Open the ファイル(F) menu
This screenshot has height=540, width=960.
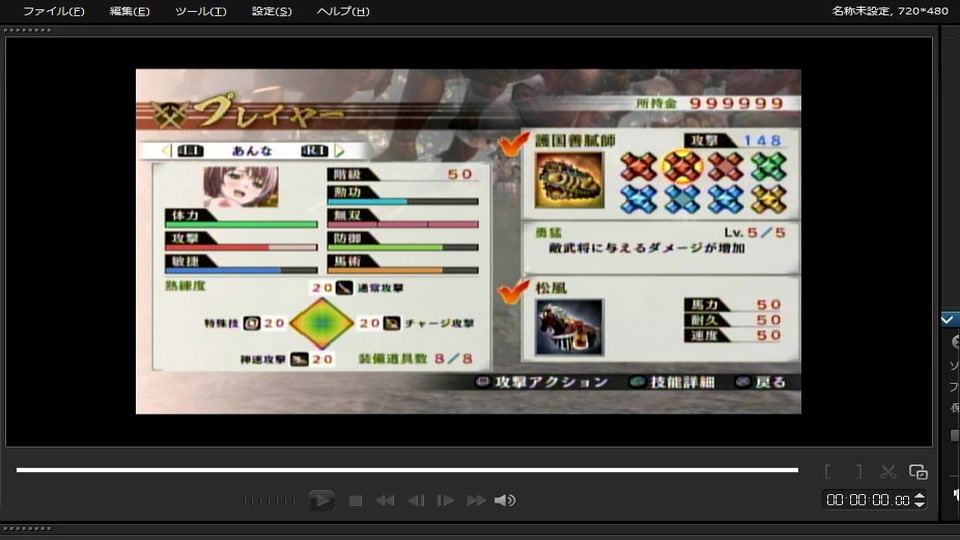point(53,11)
